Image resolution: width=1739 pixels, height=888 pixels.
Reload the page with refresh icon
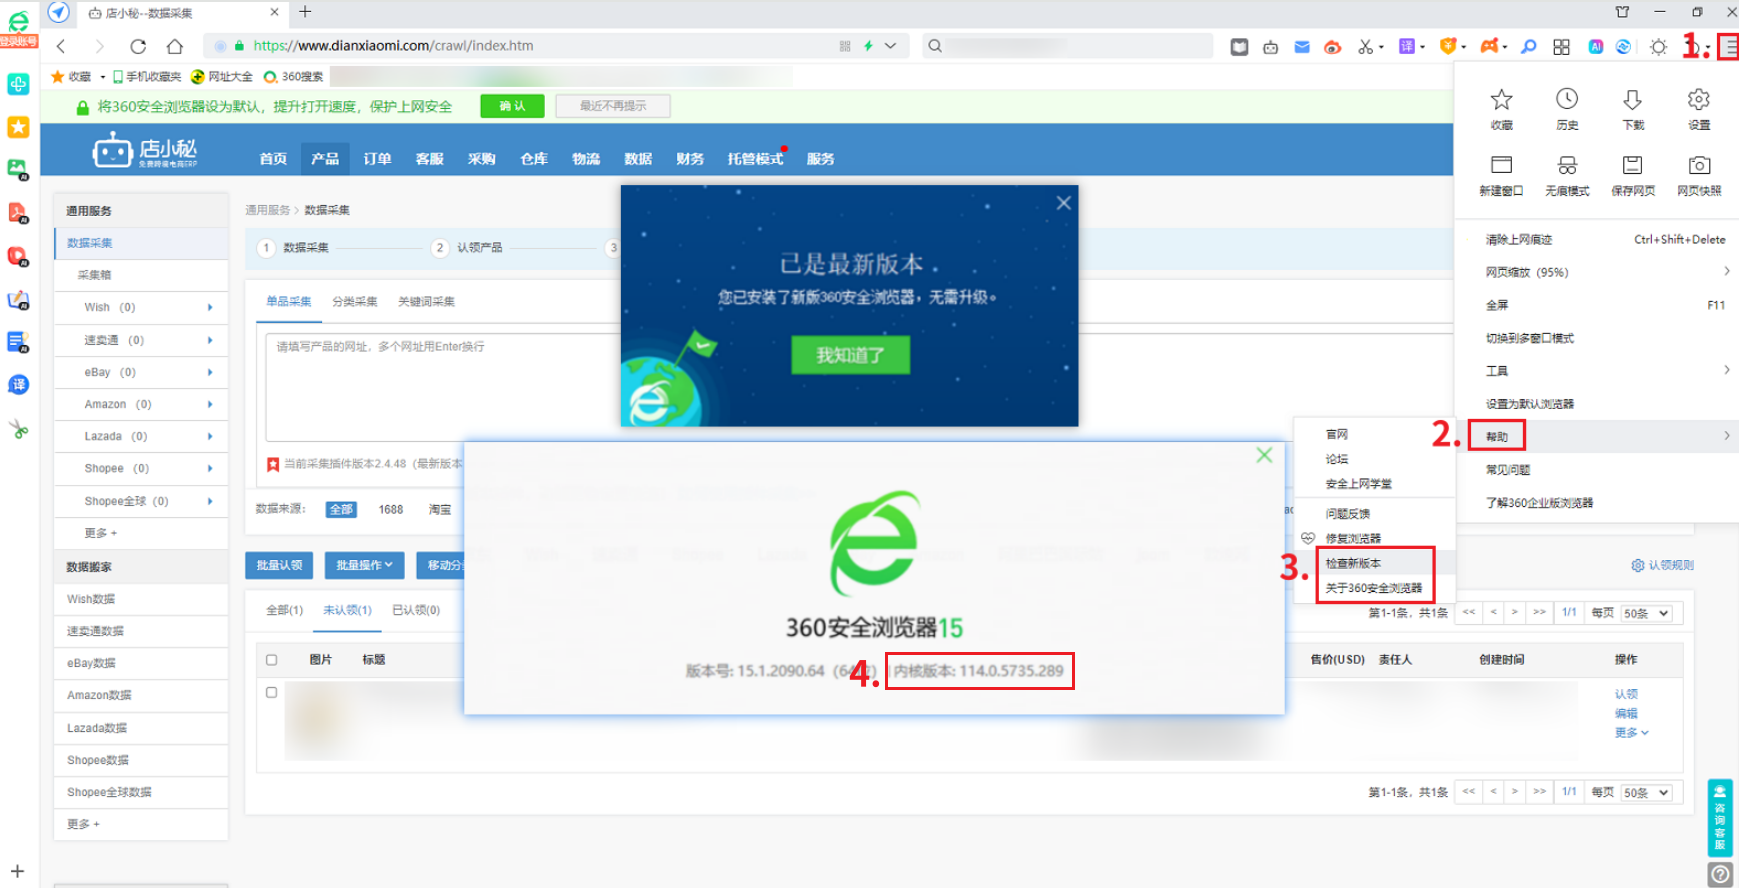pos(138,46)
